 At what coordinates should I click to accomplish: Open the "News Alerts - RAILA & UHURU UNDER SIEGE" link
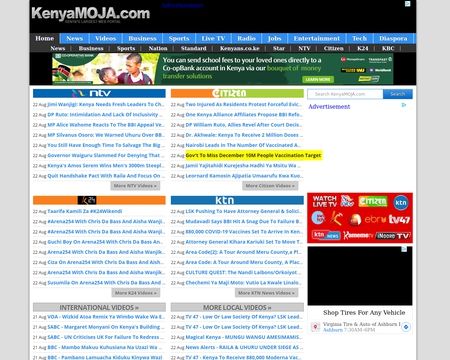tap(244, 347)
